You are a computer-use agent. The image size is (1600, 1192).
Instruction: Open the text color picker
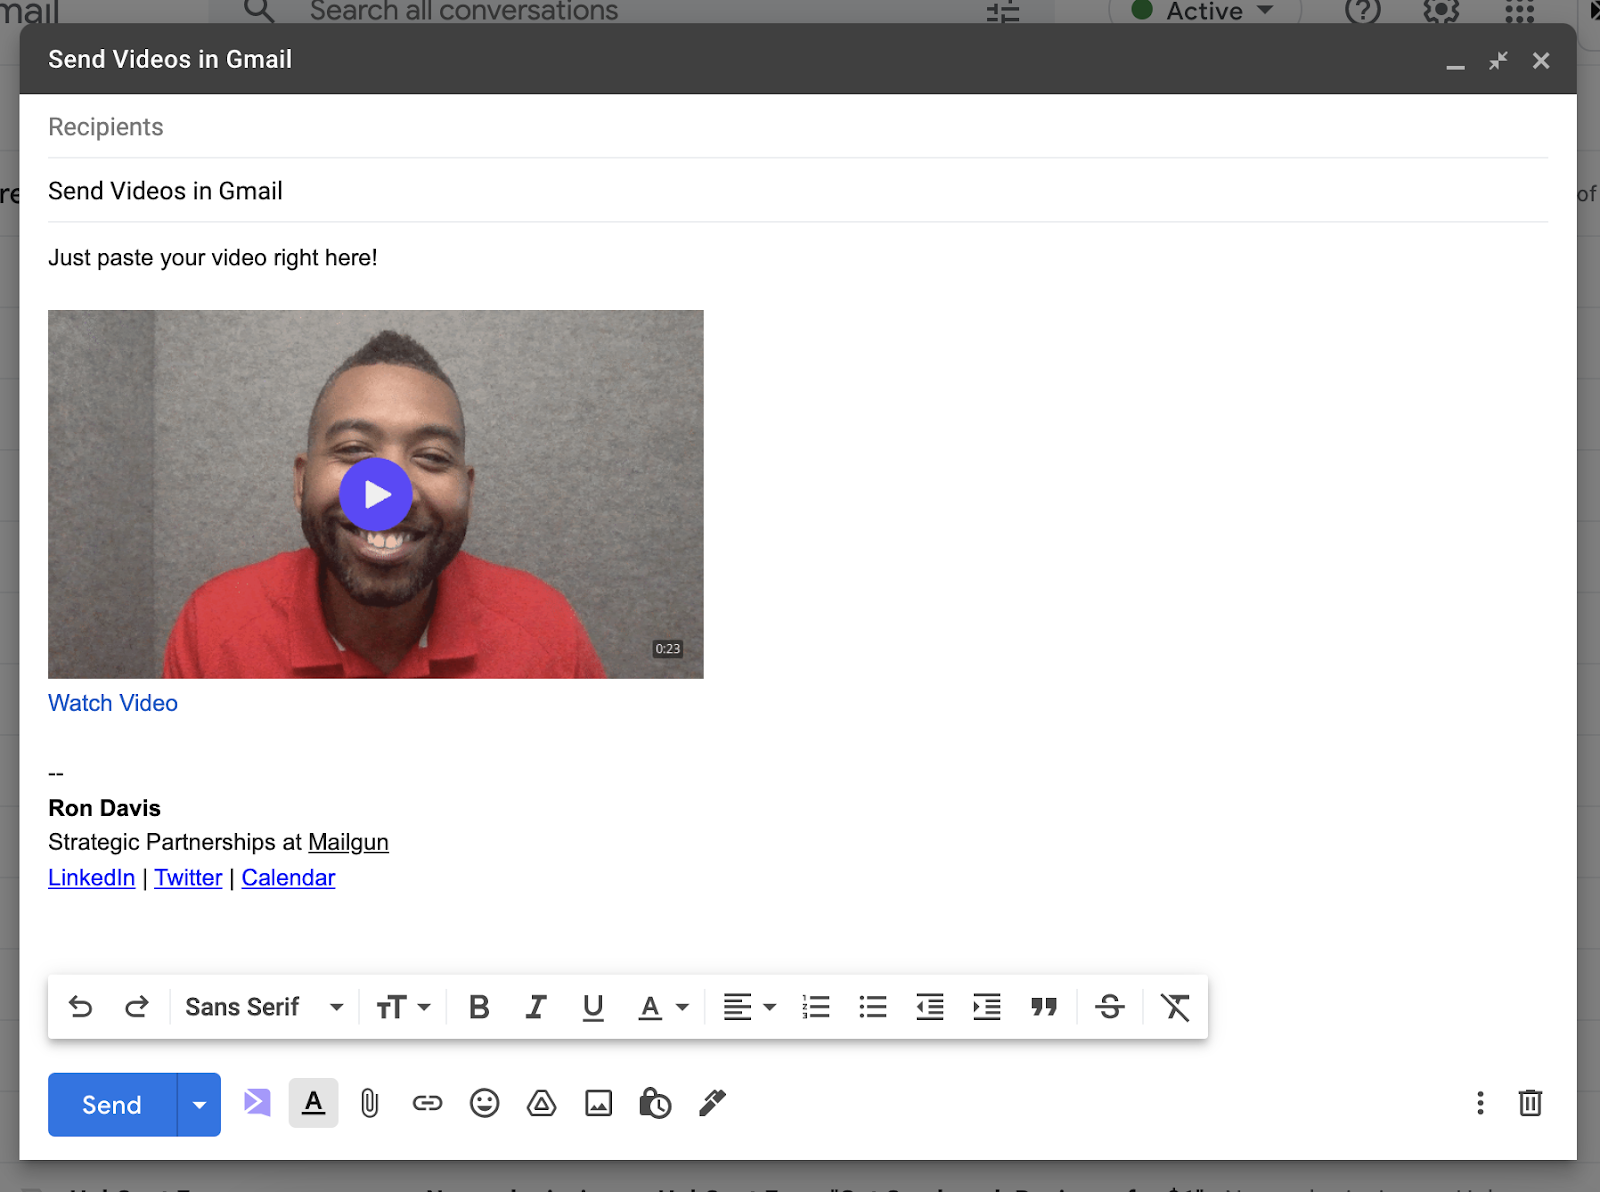663,1007
